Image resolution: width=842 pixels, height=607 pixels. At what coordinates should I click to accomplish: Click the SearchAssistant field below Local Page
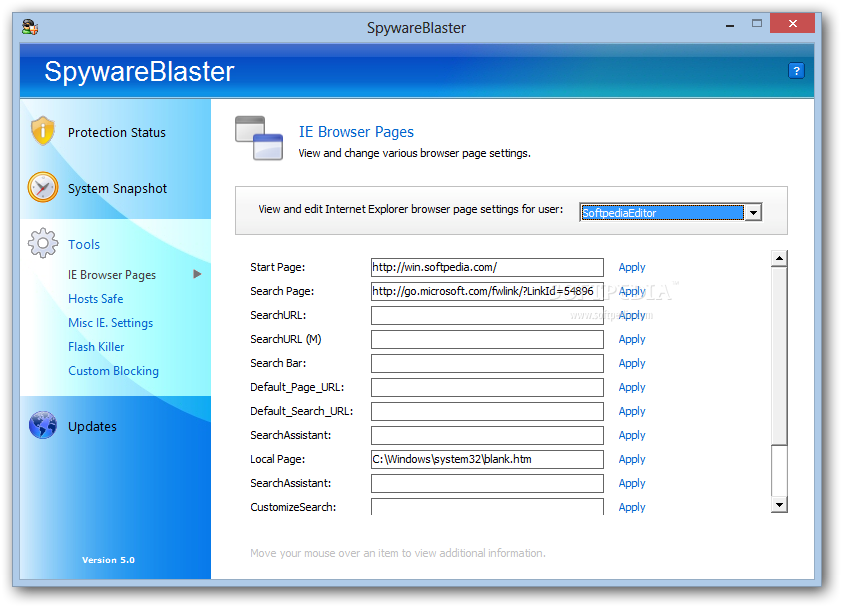tap(487, 483)
